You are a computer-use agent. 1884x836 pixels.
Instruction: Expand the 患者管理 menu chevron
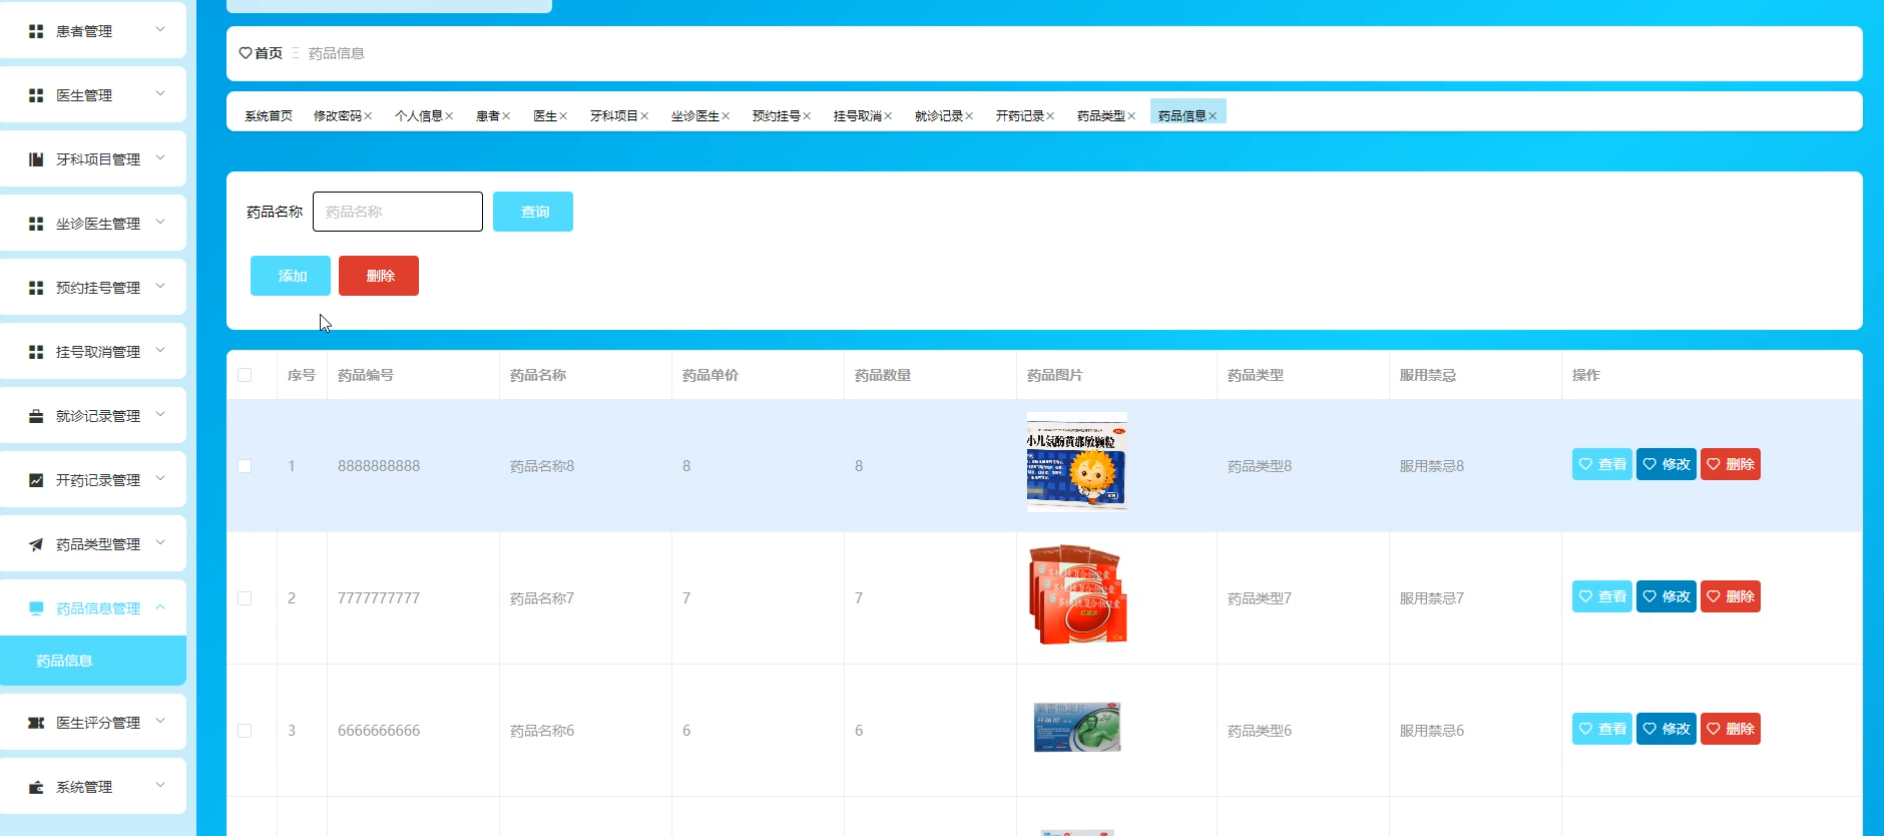160,30
